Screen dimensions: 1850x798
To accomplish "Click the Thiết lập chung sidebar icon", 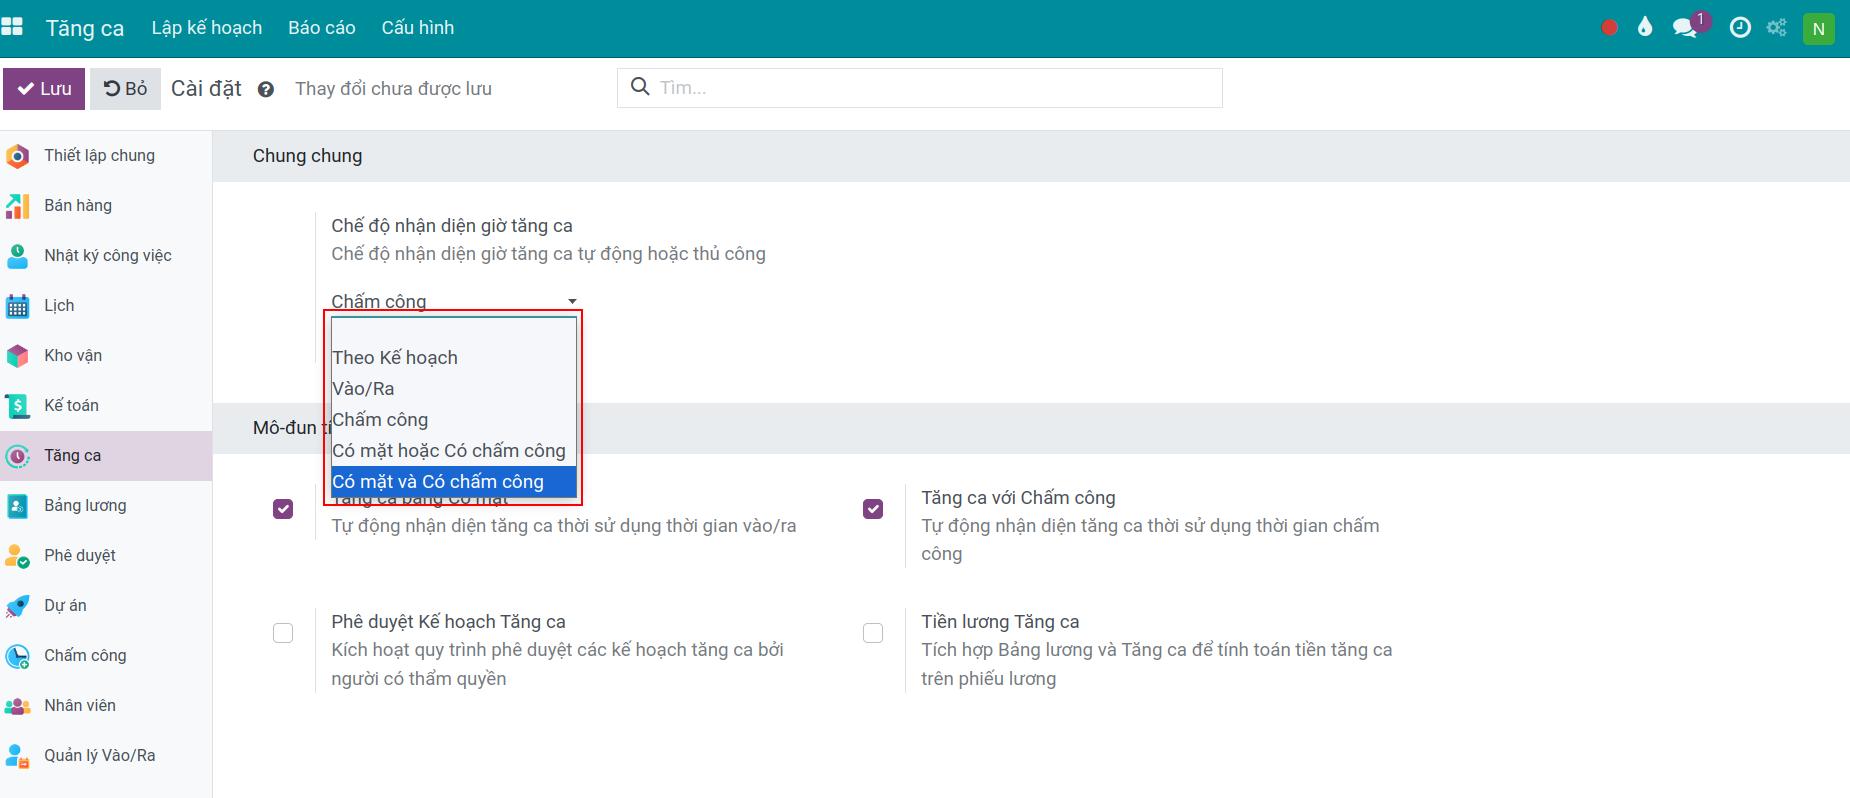I will [x=17, y=156].
